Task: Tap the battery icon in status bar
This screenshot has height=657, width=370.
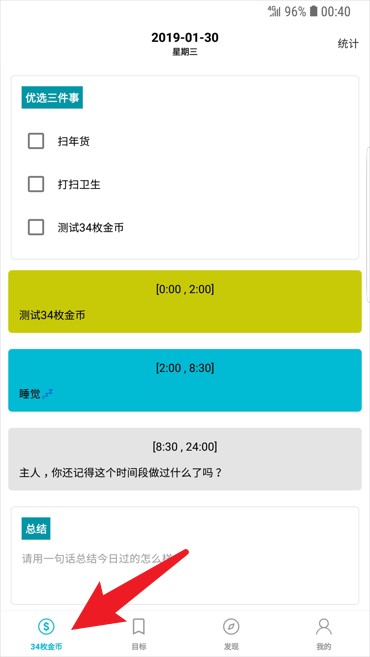Action: (x=313, y=11)
